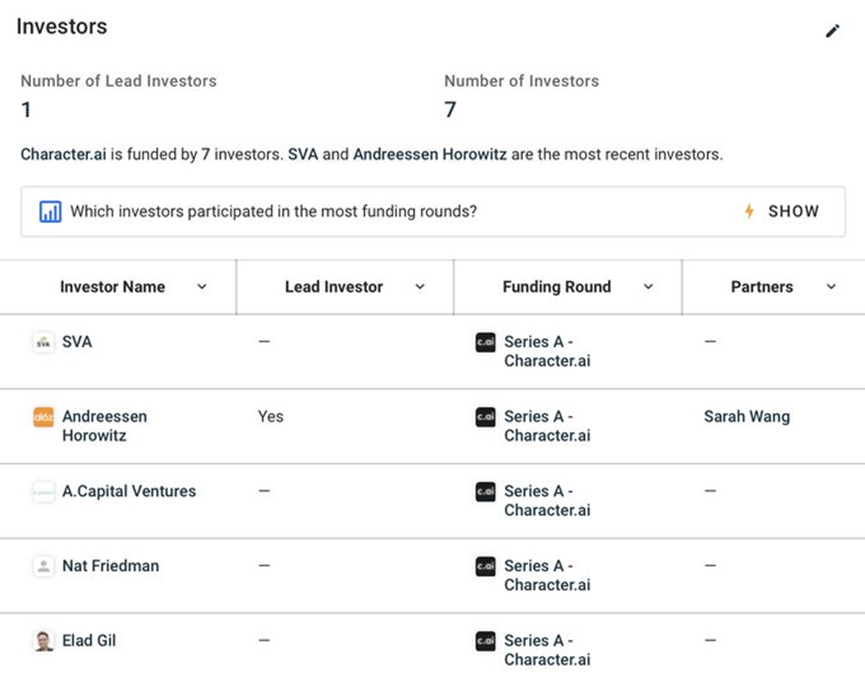The image size is (865, 687).
Task: Open the Investor Name column dropdown
Action: (x=202, y=287)
